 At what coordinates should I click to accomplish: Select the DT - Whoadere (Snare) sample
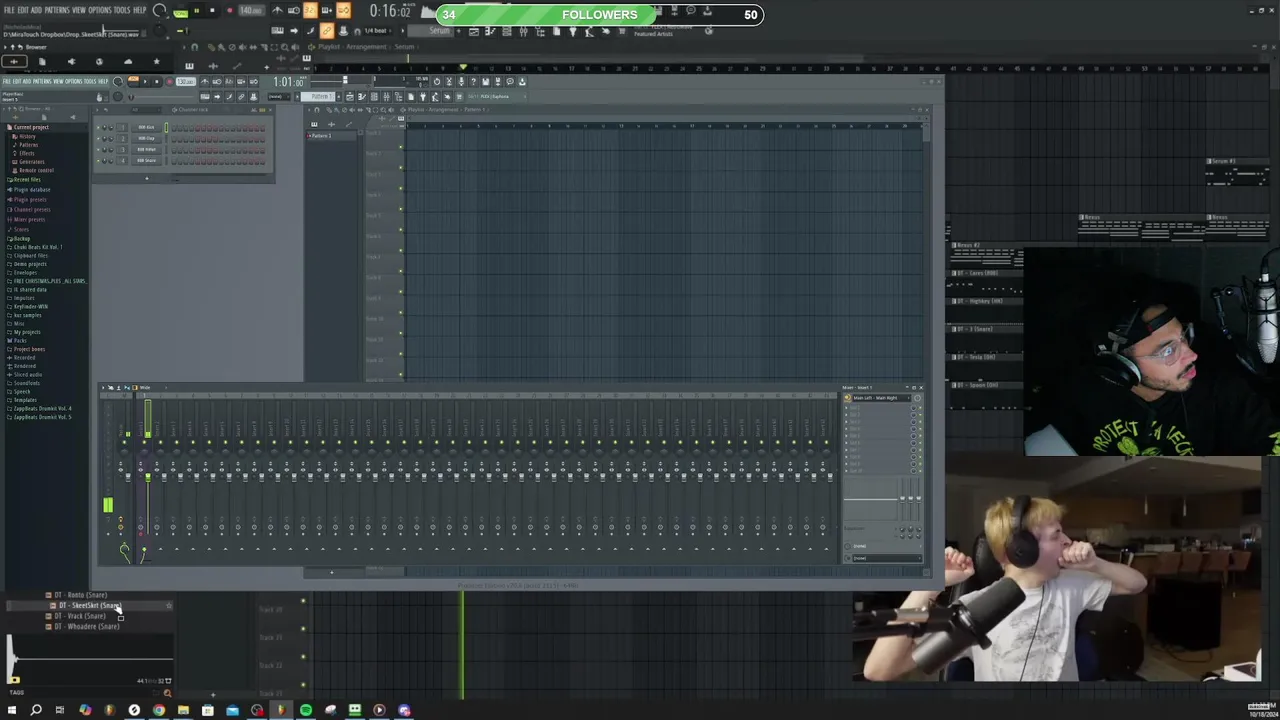86,626
